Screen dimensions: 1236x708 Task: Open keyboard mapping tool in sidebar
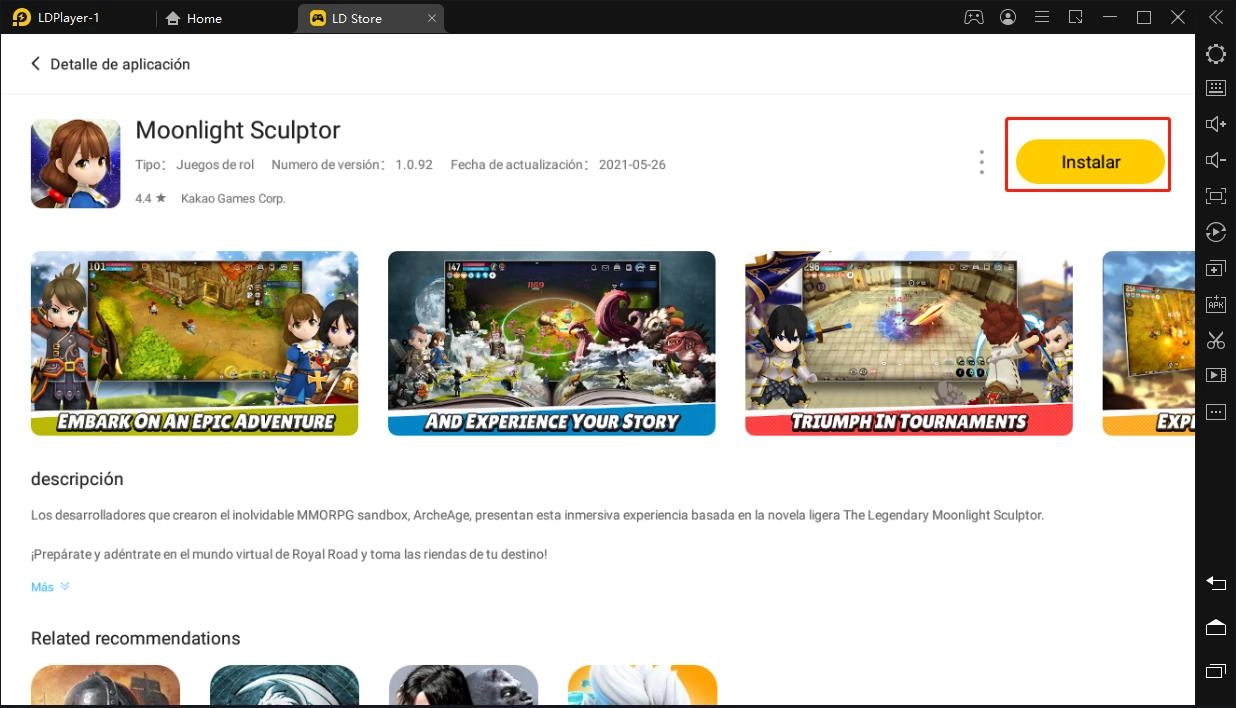coord(1216,88)
